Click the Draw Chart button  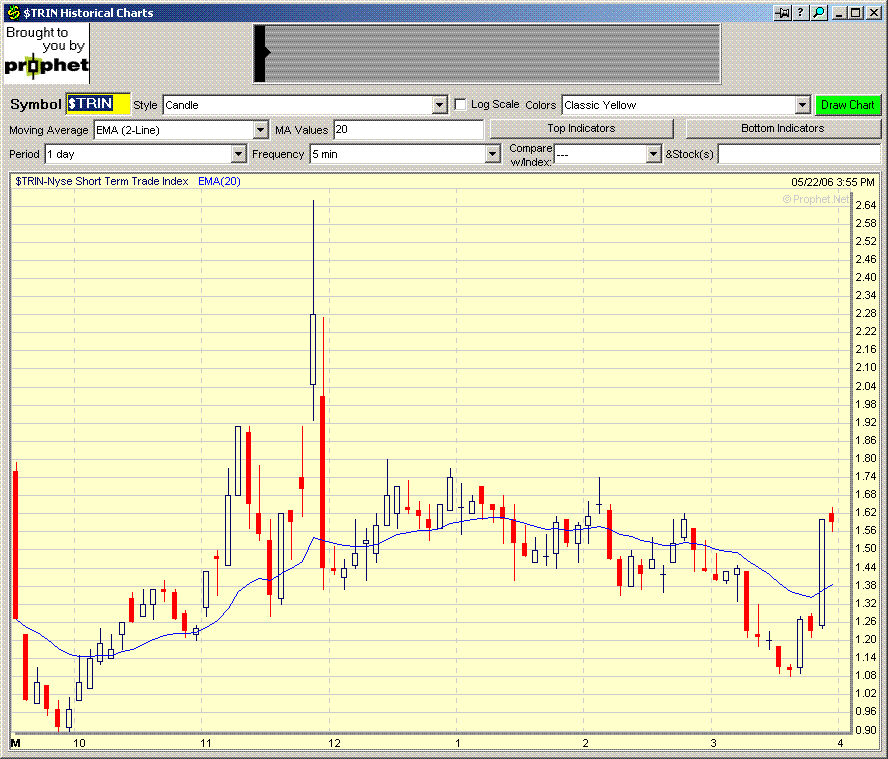coord(848,105)
